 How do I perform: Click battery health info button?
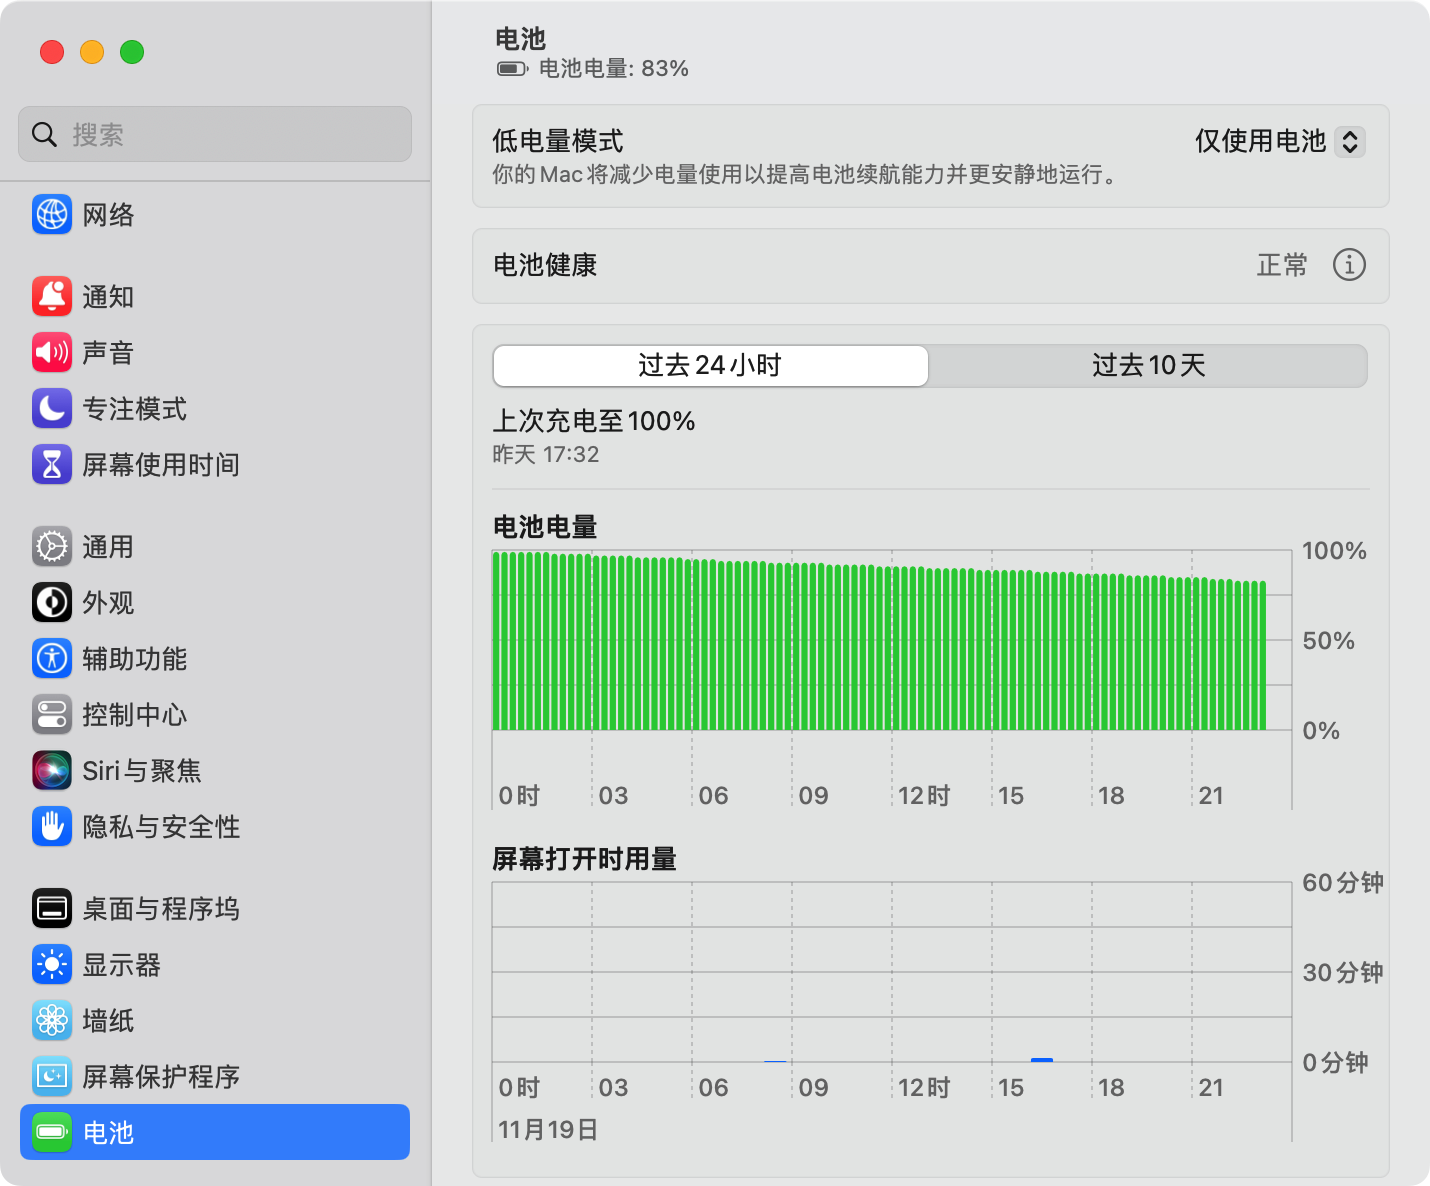pos(1349,265)
